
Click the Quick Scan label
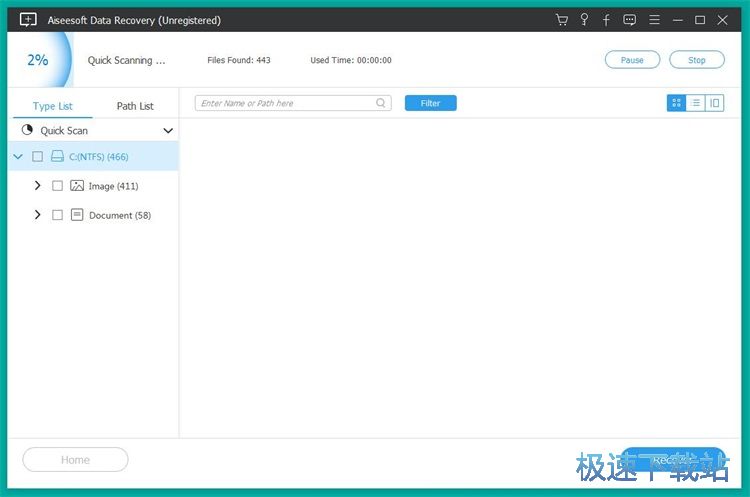(x=64, y=131)
